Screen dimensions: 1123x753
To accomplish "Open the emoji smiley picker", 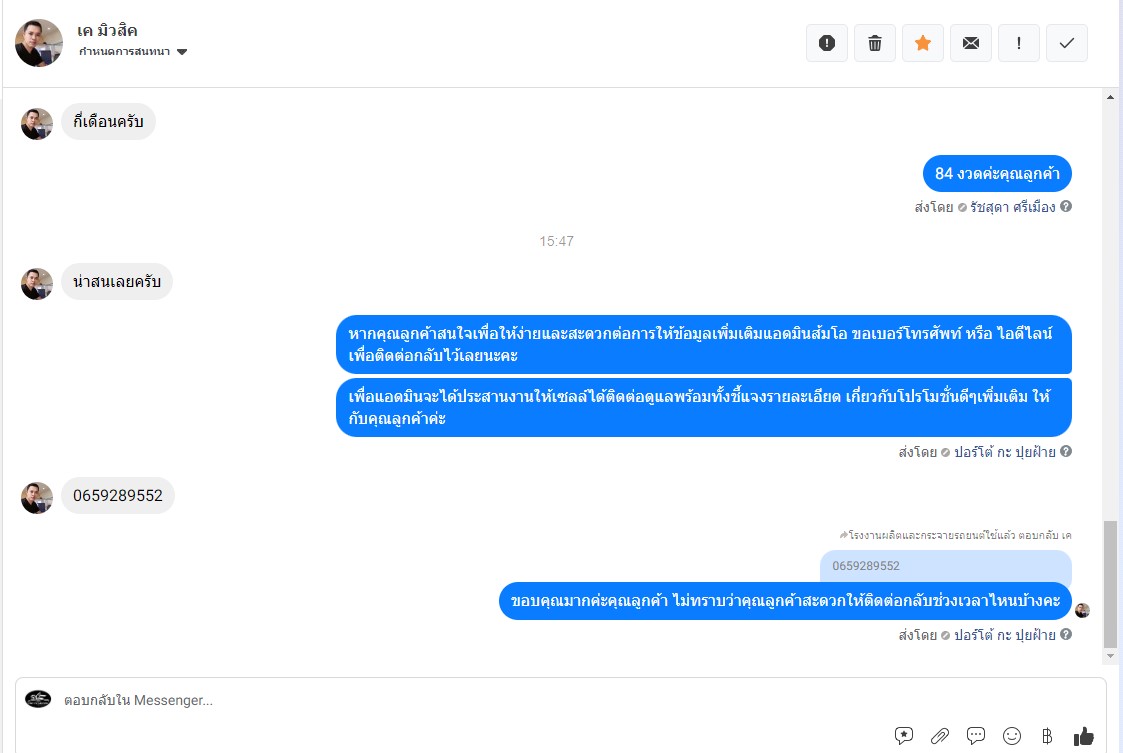I will (1011, 735).
